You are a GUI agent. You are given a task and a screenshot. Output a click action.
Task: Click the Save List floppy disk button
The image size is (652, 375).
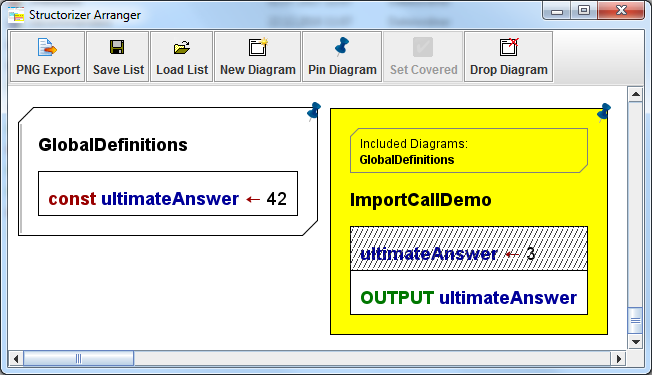coord(118,57)
